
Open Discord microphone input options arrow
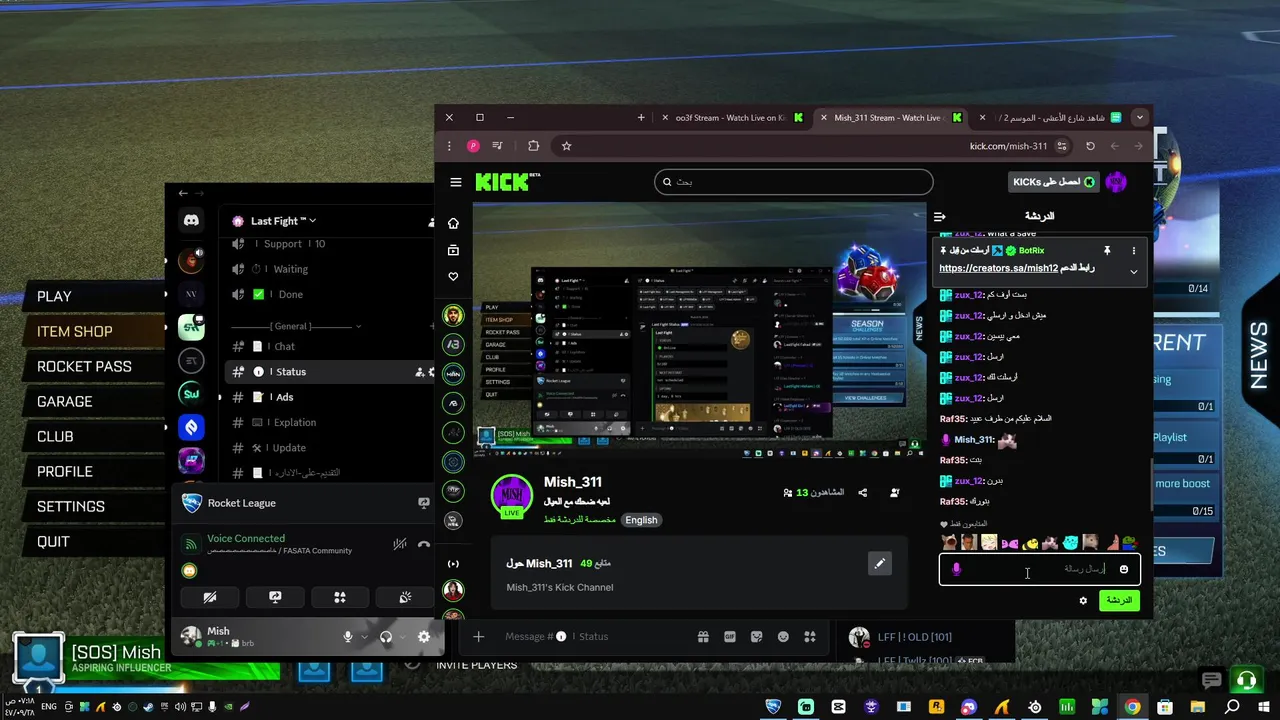pyautogui.click(x=364, y=637)
